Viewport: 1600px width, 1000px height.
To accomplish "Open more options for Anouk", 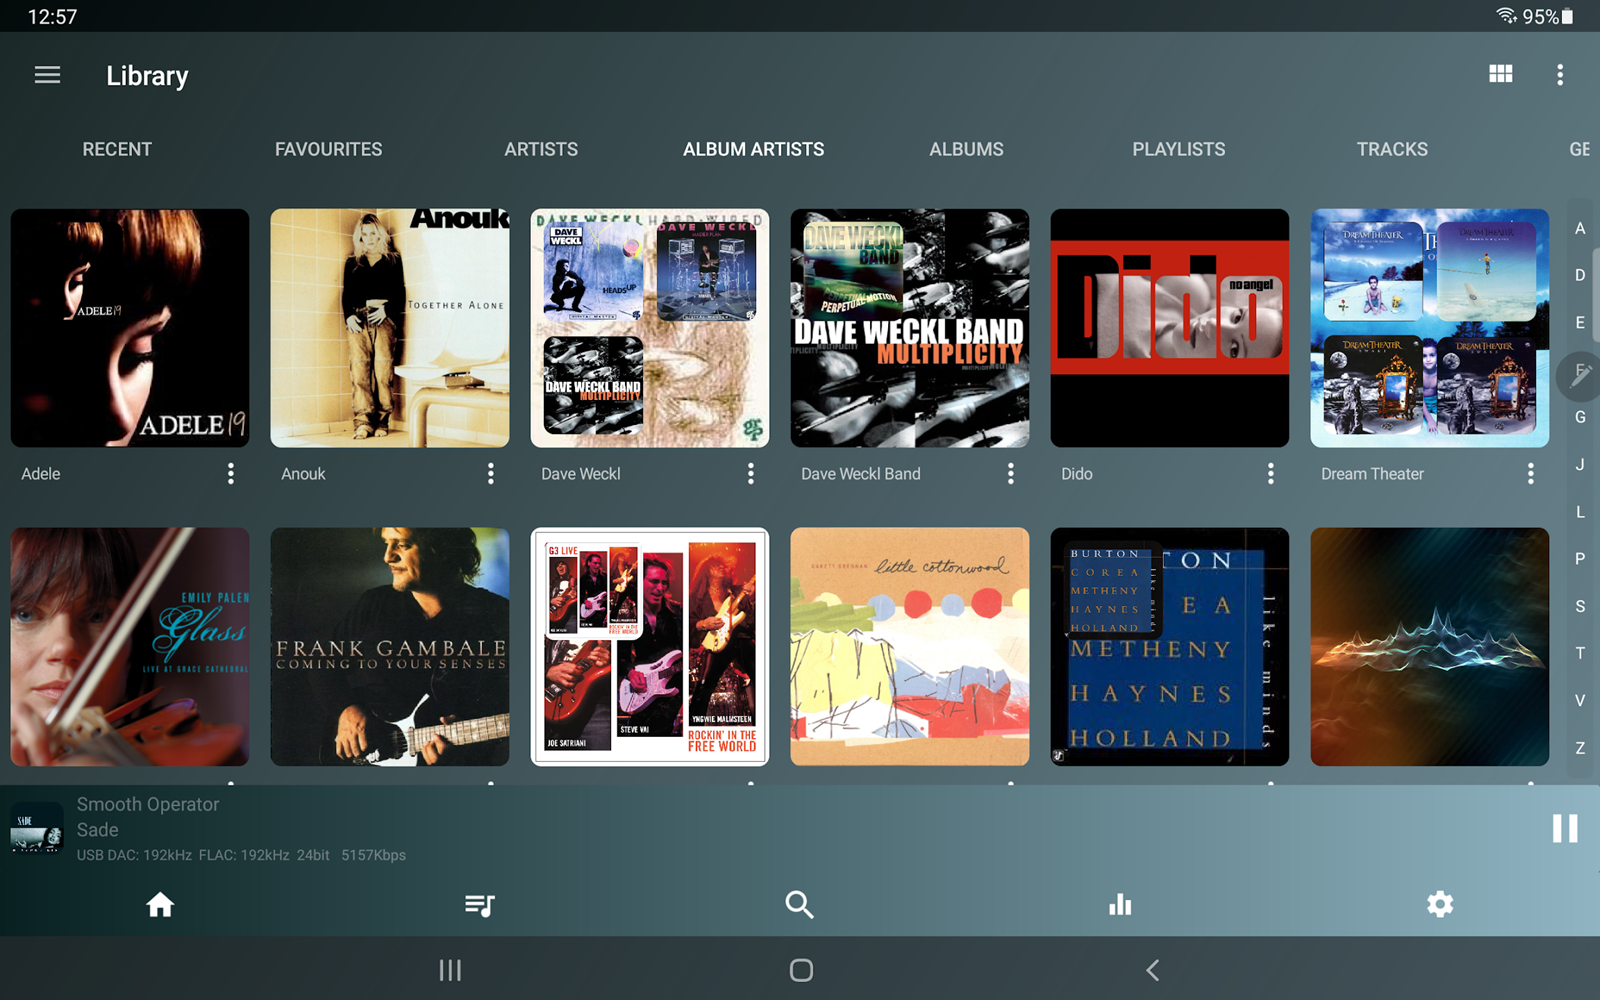I will tap(491, 474).
